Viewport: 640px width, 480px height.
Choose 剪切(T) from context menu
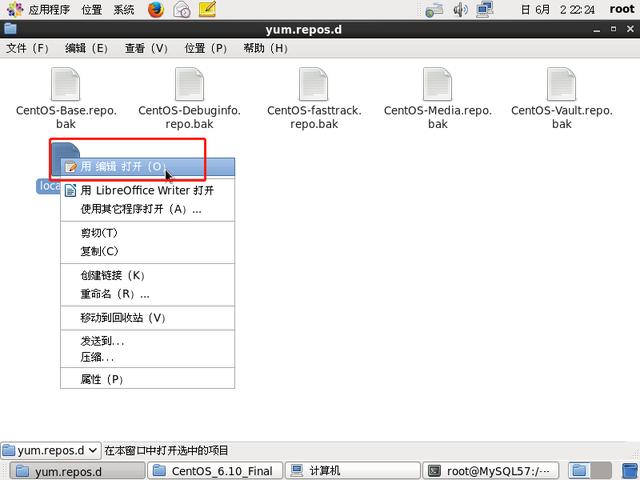click(x=148, y=233)
